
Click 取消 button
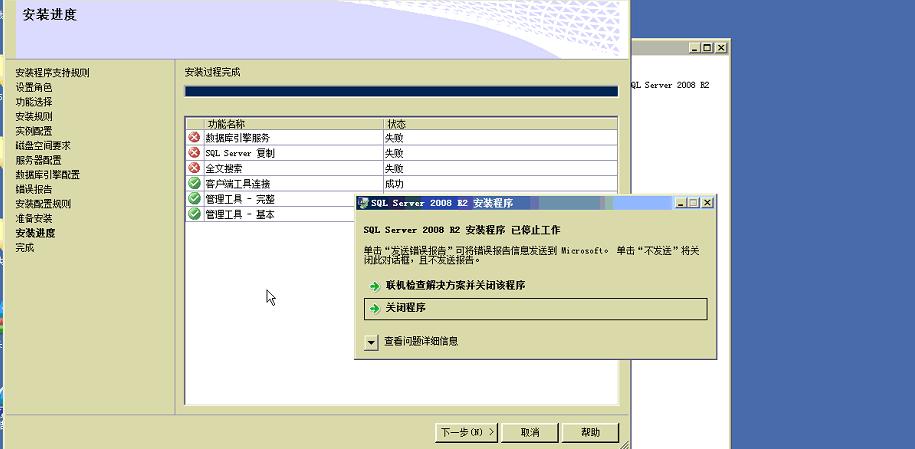530,433
